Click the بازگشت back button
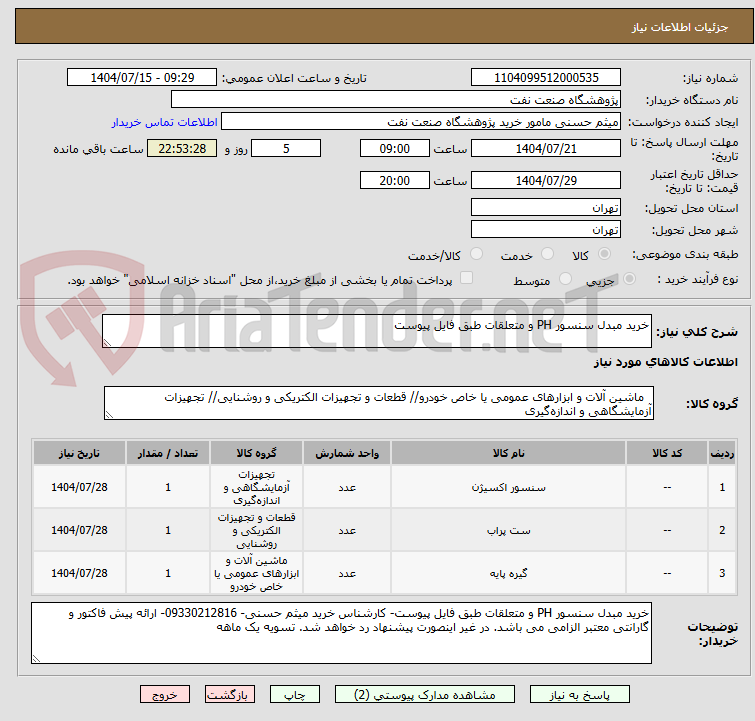The height and width of the screenshot is (721, 755). point(230,695)
